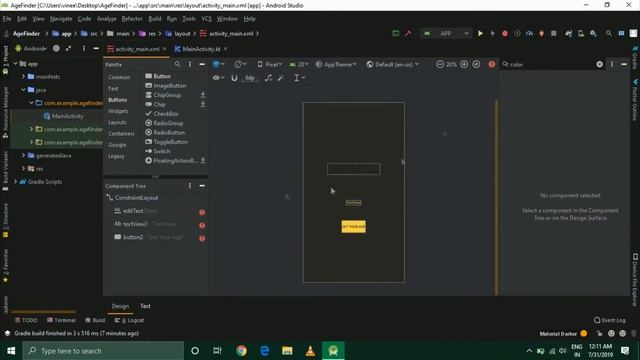Open the Event Log
The image size is (640, 360).
609,320
